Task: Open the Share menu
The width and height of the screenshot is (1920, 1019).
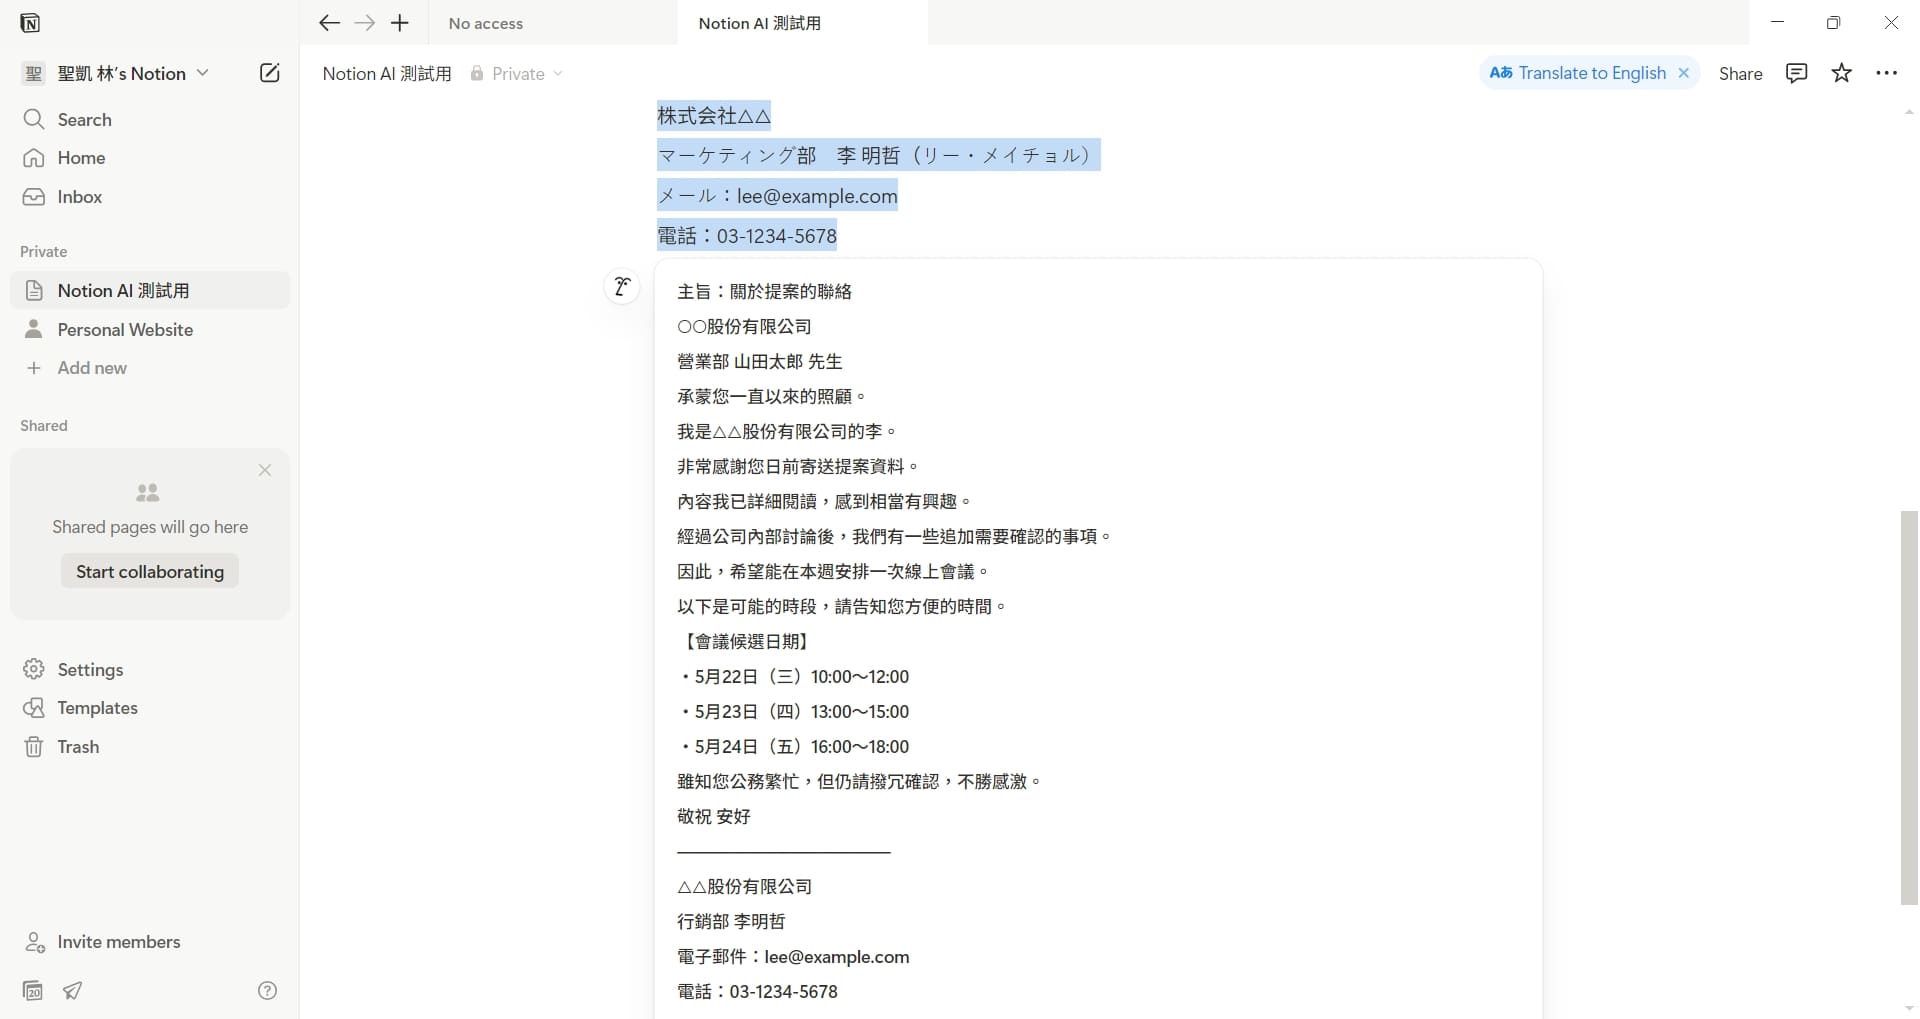Action: 1741,72
